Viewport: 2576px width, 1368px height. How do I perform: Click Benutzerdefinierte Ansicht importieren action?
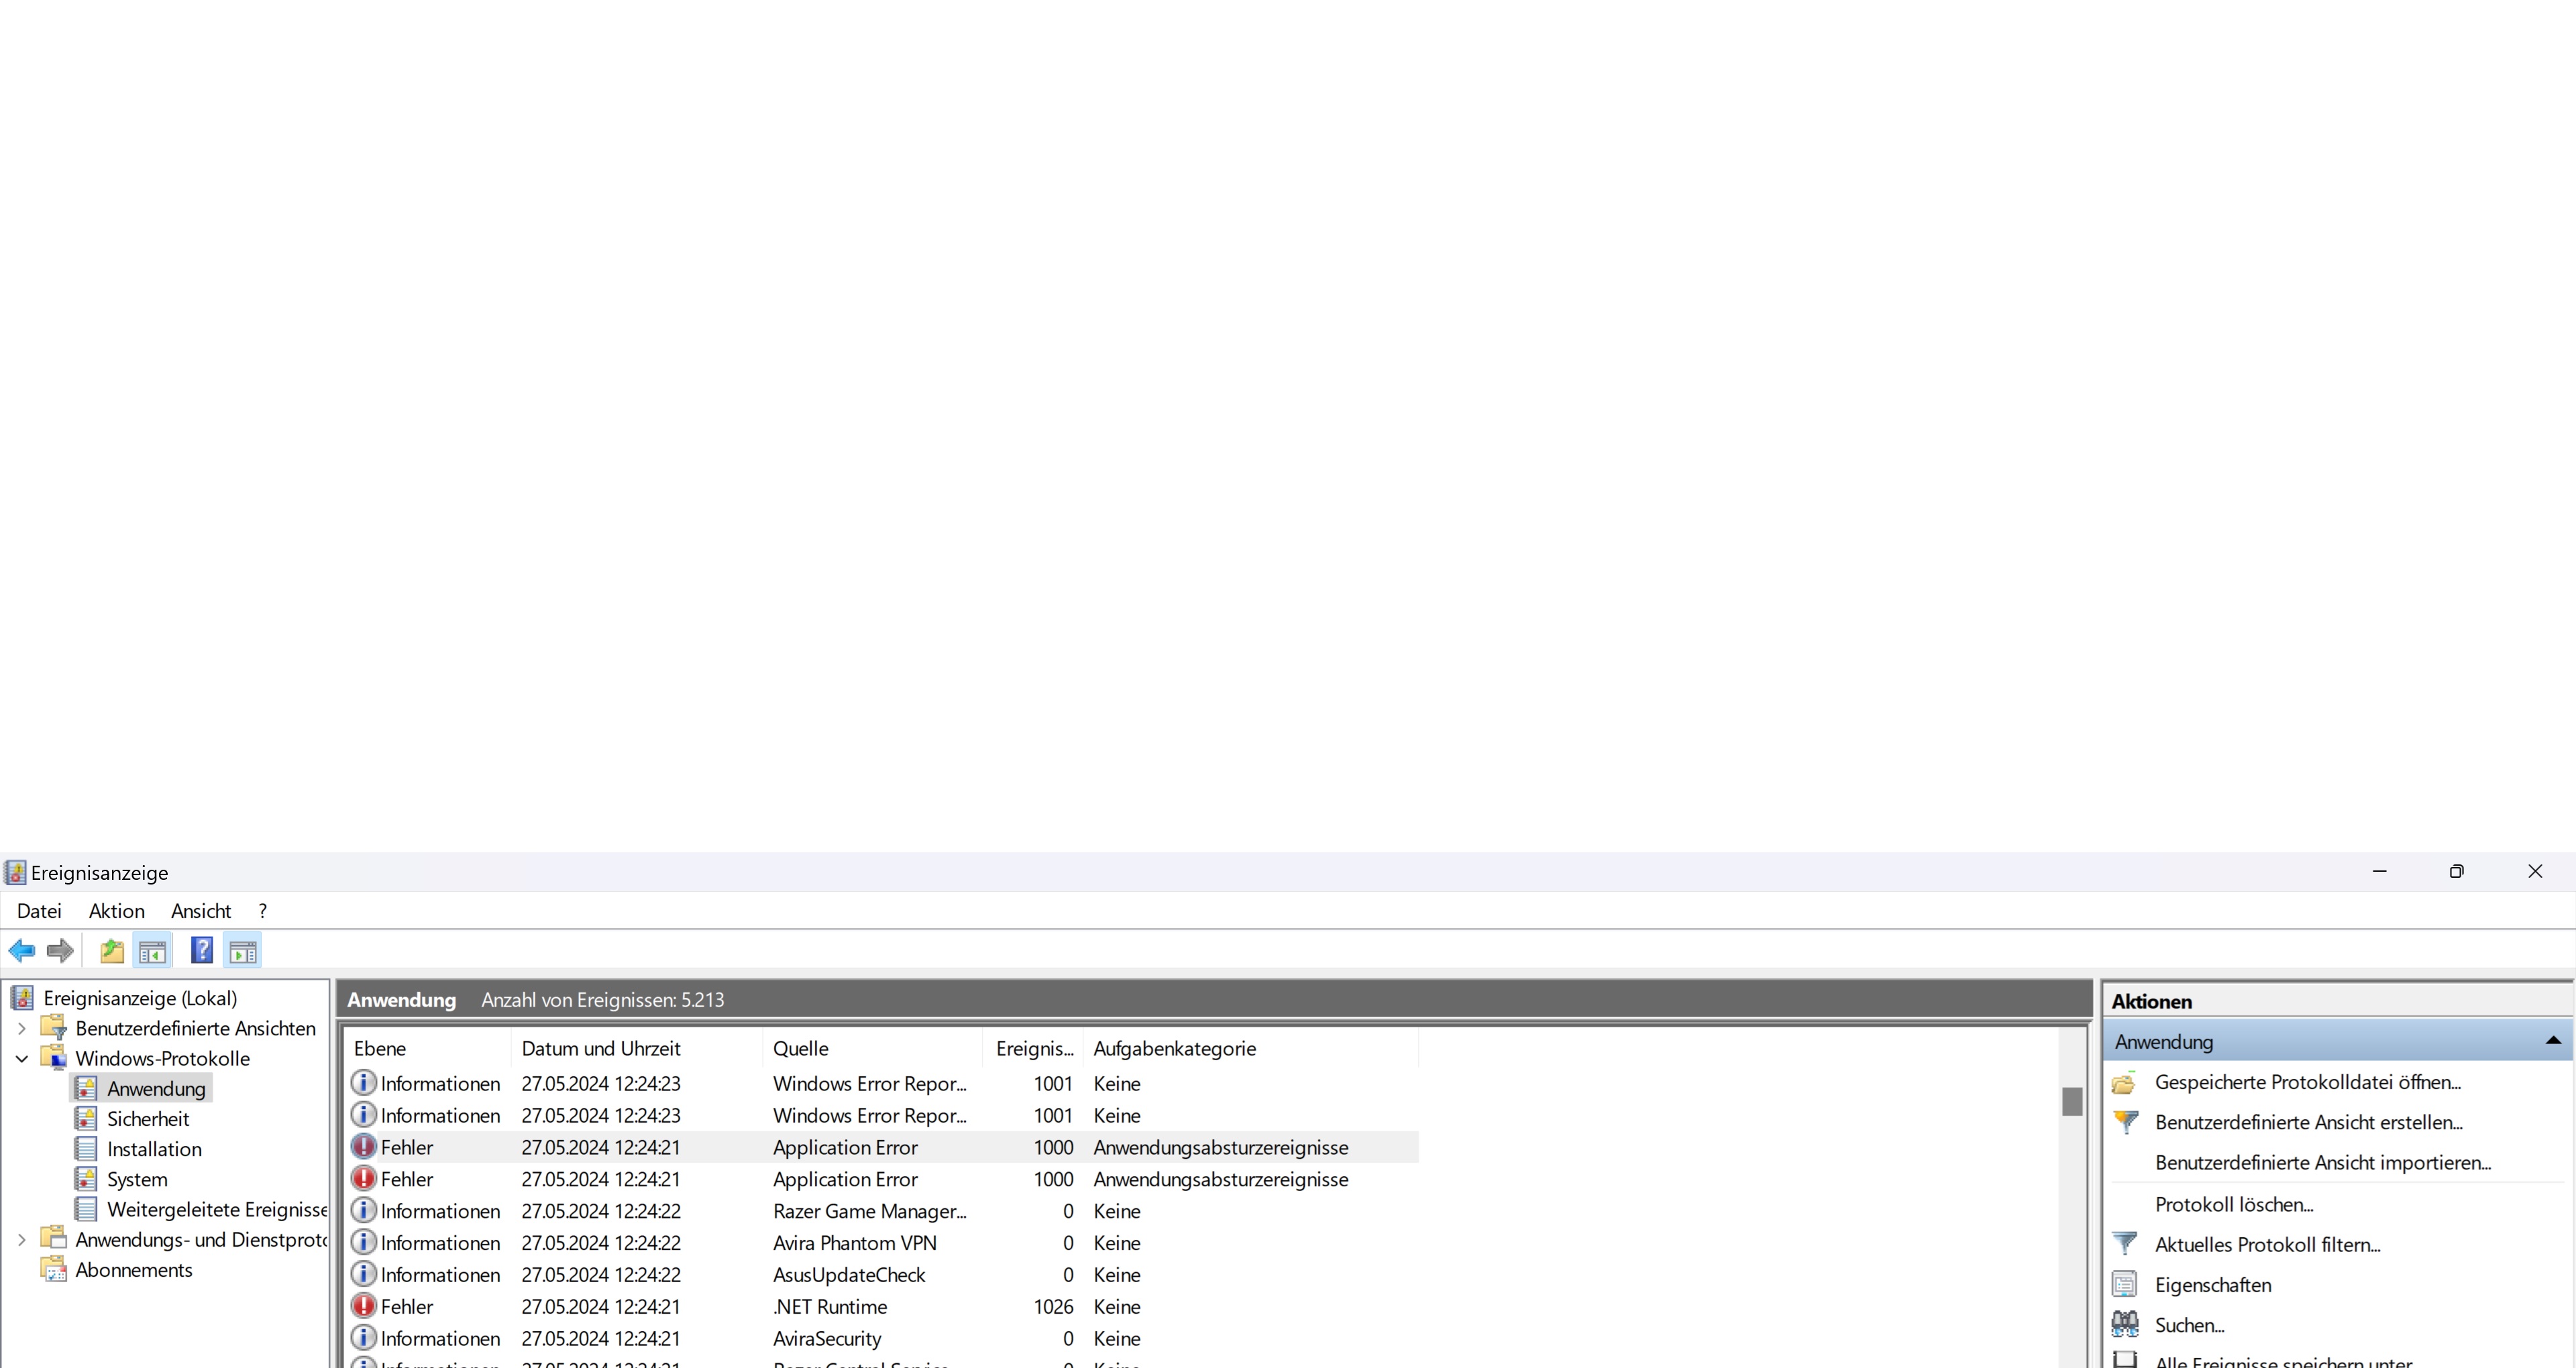[2322, 1162]
